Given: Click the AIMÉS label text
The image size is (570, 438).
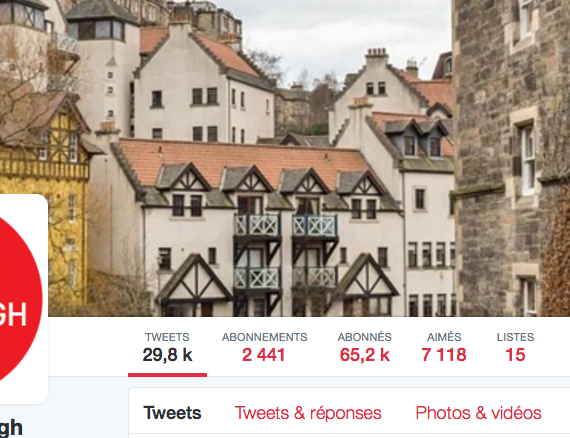Looking at the screenshot, I should pos(444,337).
